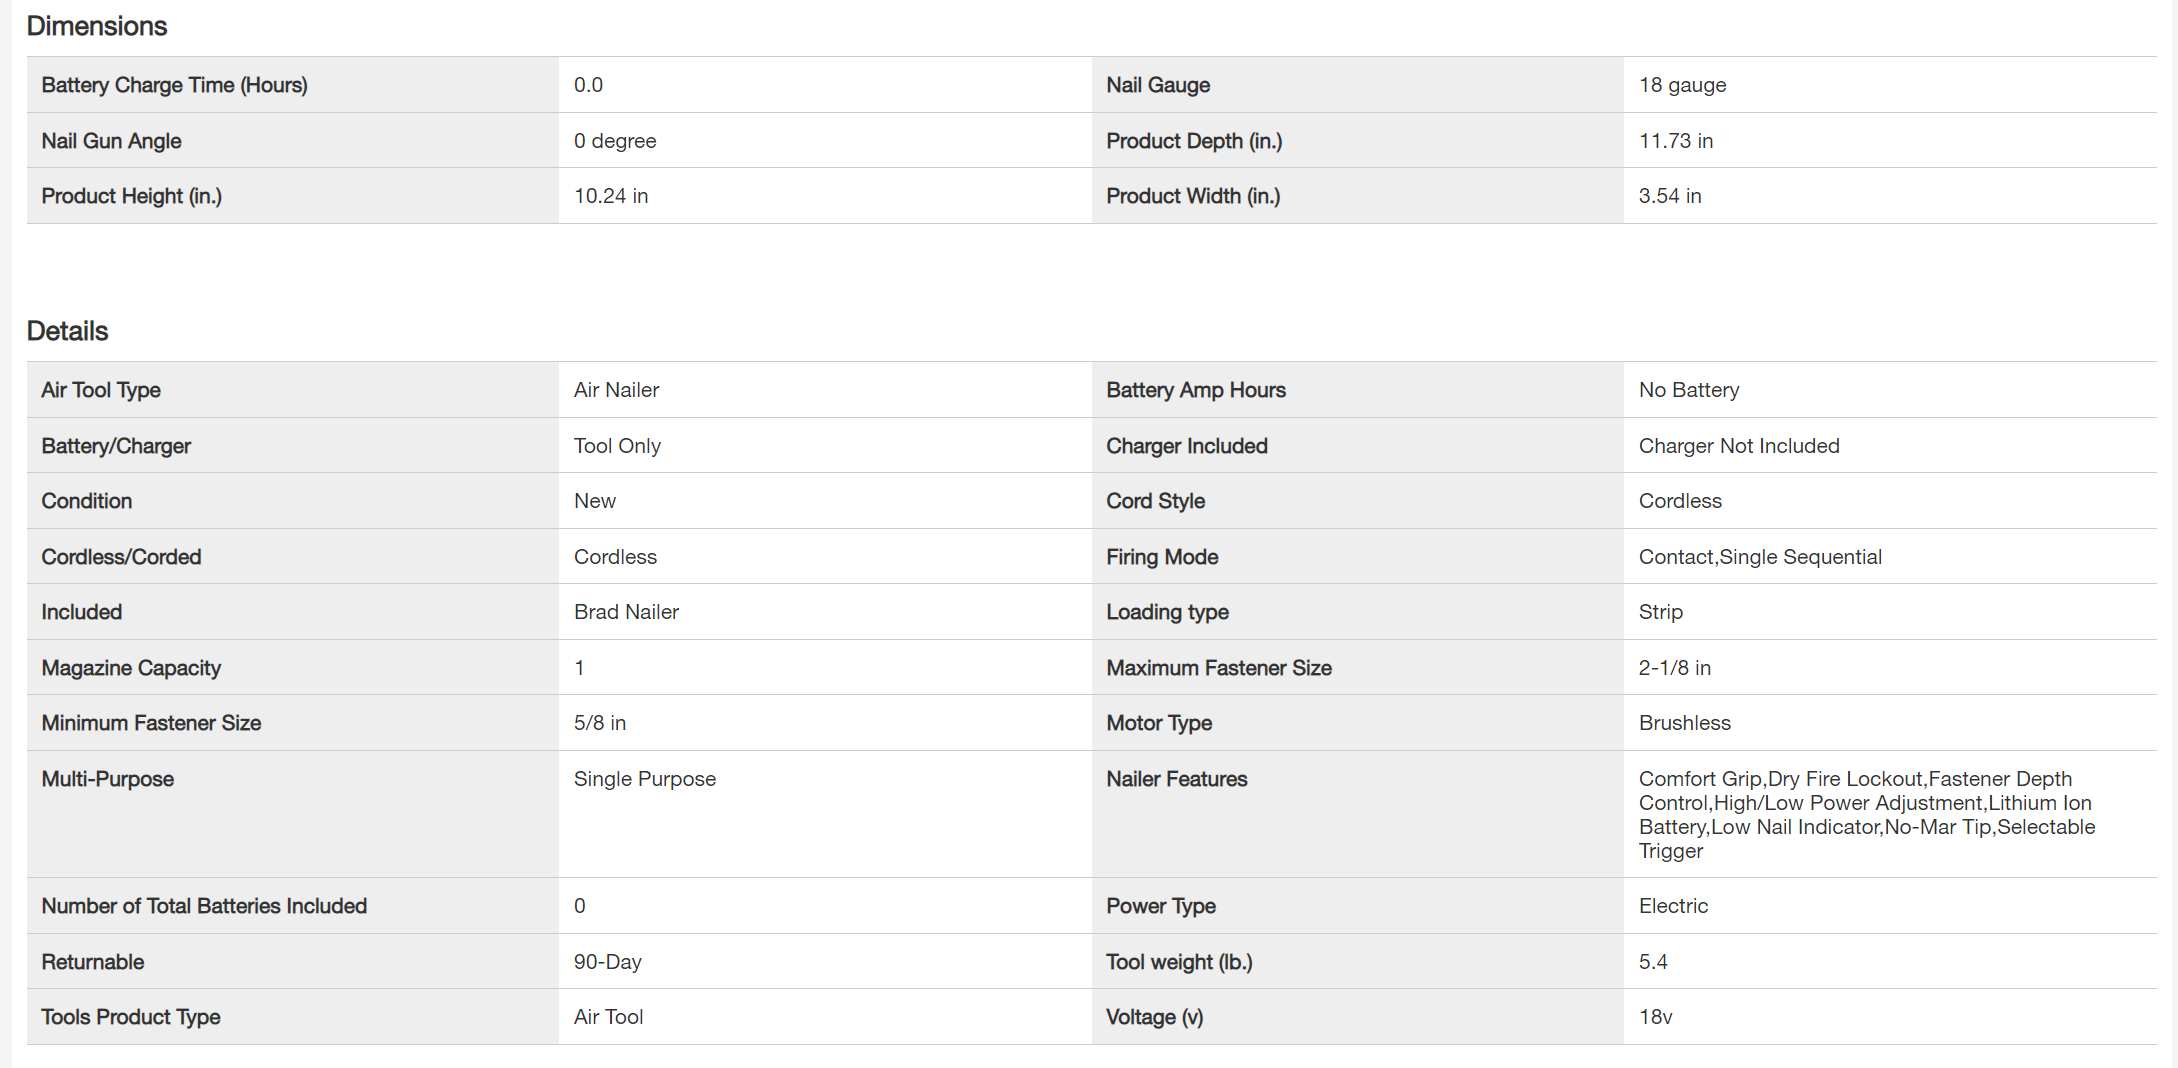Click the 18v voltage value
This screenshot has height=1068, width=2178.
point(1655,1017)
